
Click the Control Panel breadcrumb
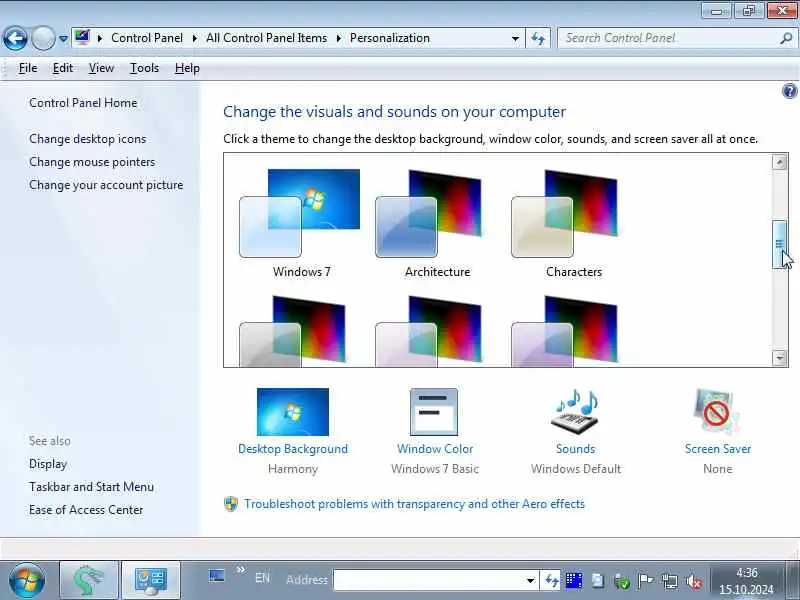147,38
